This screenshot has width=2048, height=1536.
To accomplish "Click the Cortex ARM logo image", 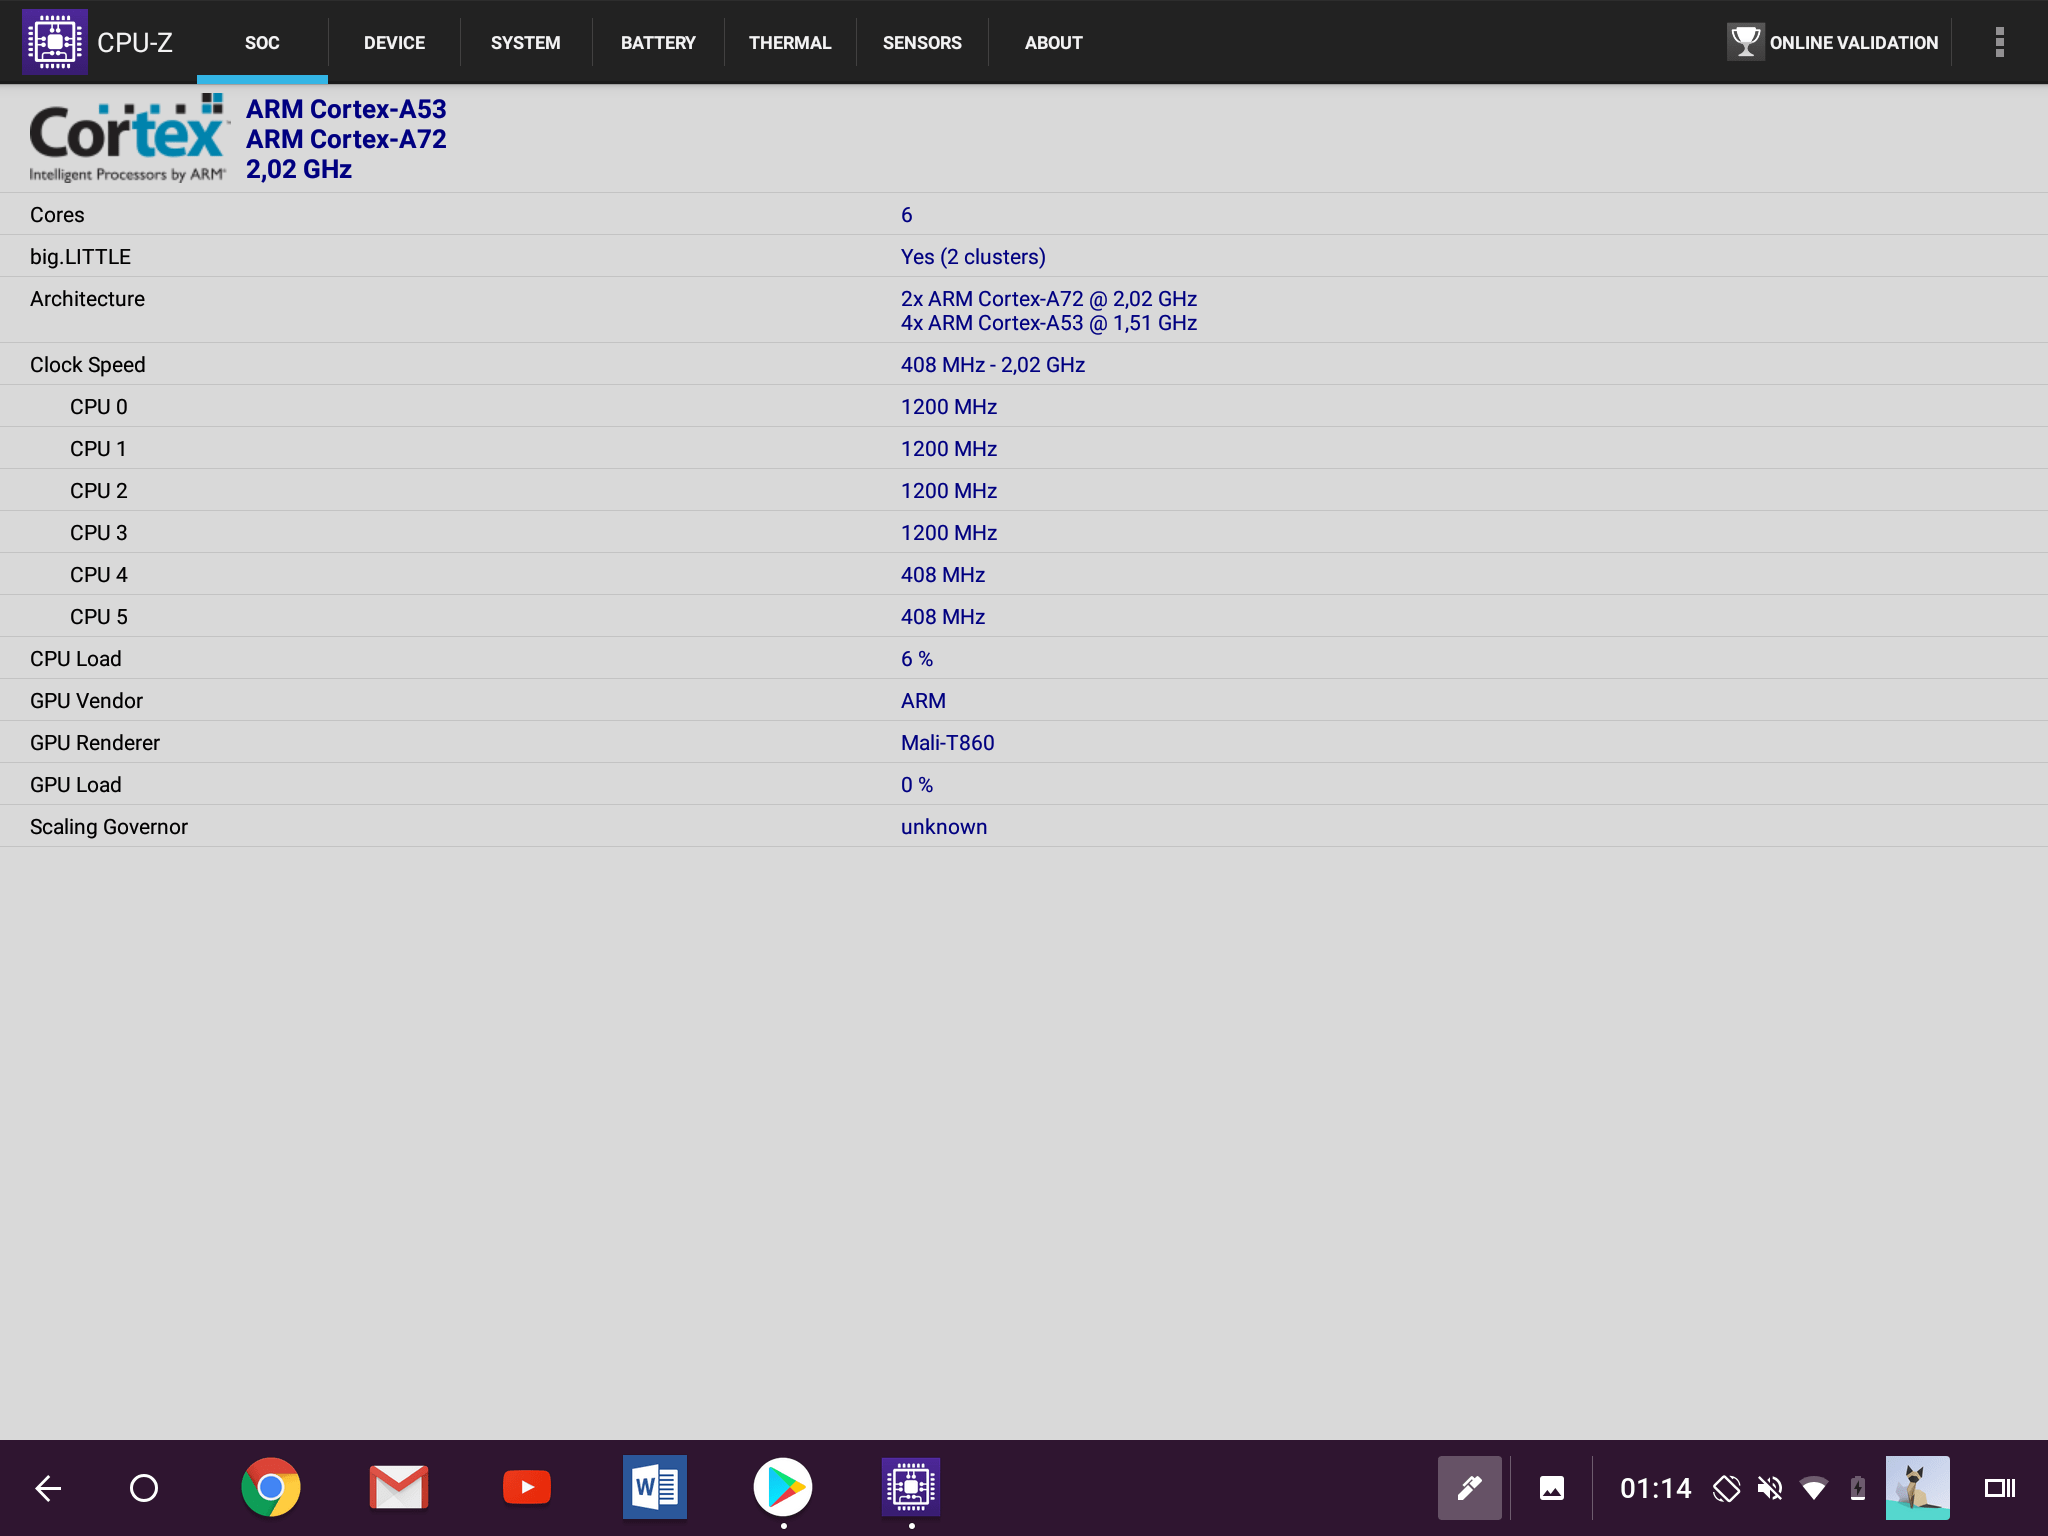I will click(x=128, y=138).
